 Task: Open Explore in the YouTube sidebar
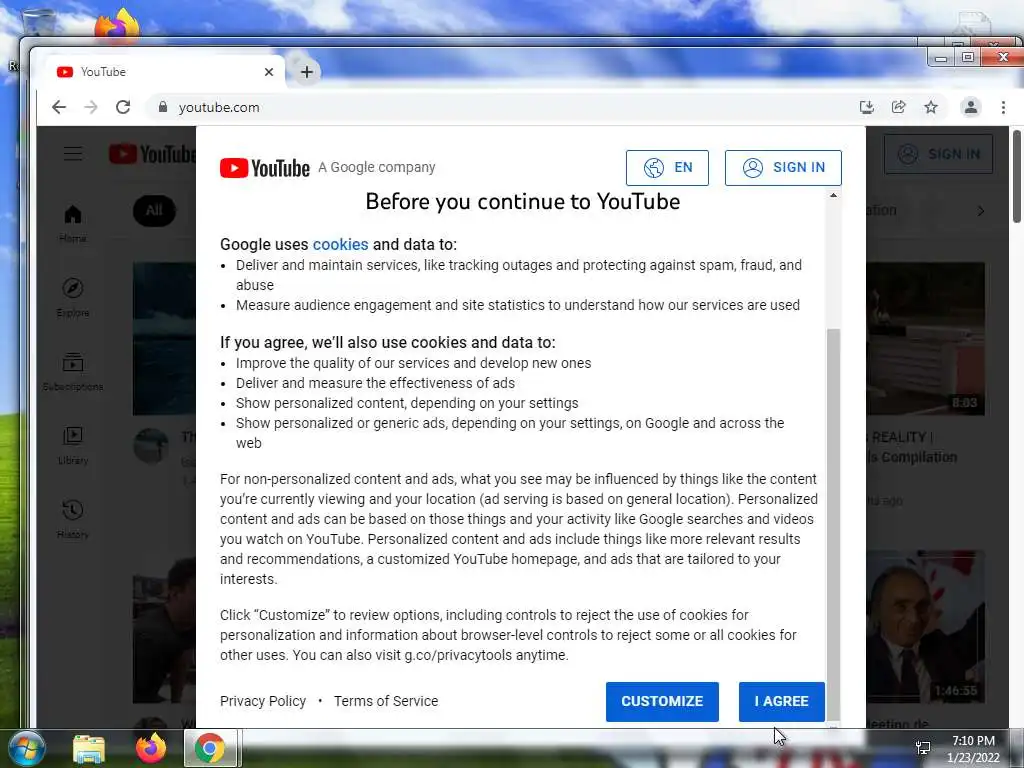point(72,298)
